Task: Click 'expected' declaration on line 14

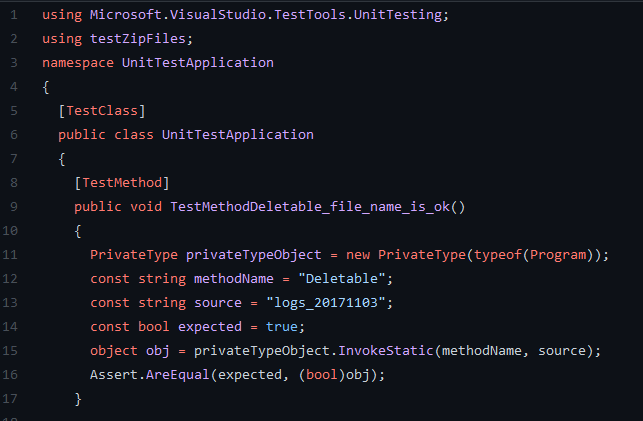Action: pyautogui.click(x=210, y=327)
